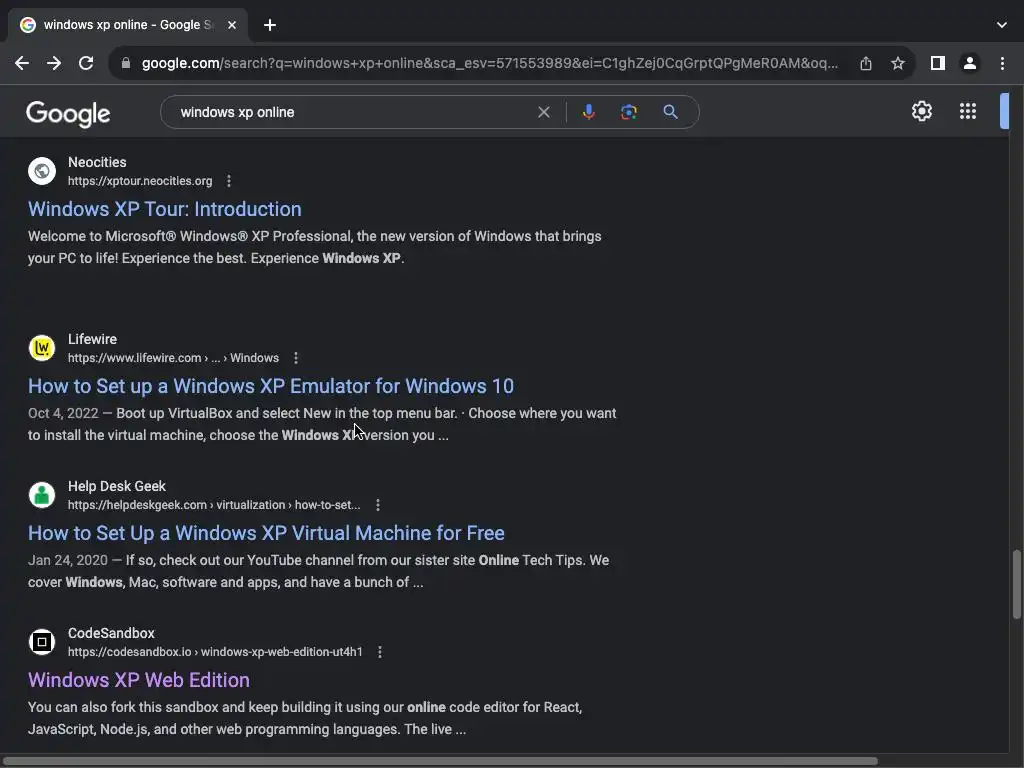This screenshot has height=768, width=1024.
Task: Search by image with Lens icon
Action: point(628,112)
